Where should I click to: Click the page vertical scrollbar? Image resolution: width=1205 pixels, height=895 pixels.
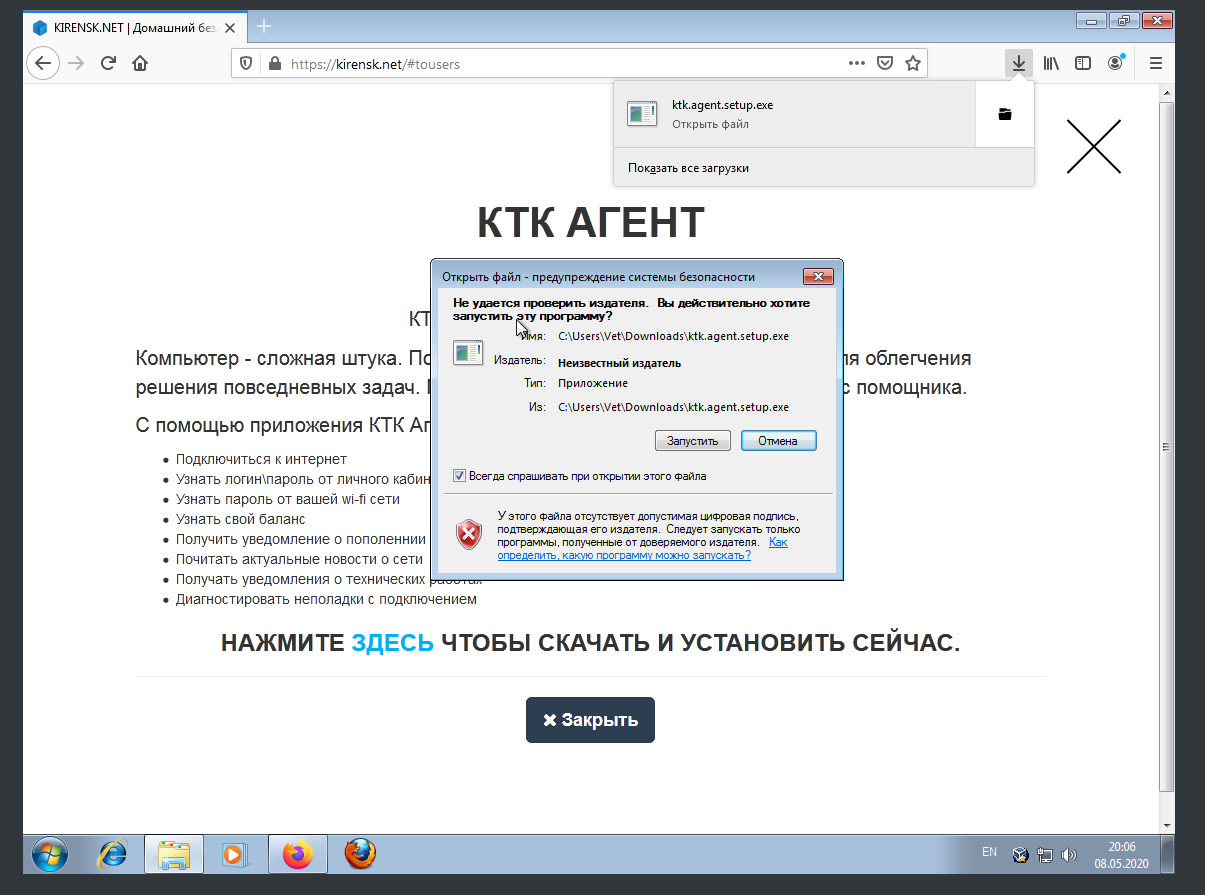coord(1166,446)
